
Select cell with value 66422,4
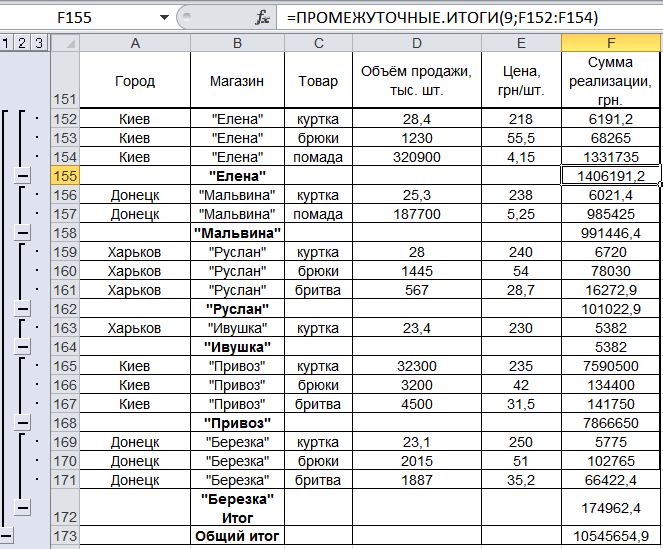[x=611, y=480]
